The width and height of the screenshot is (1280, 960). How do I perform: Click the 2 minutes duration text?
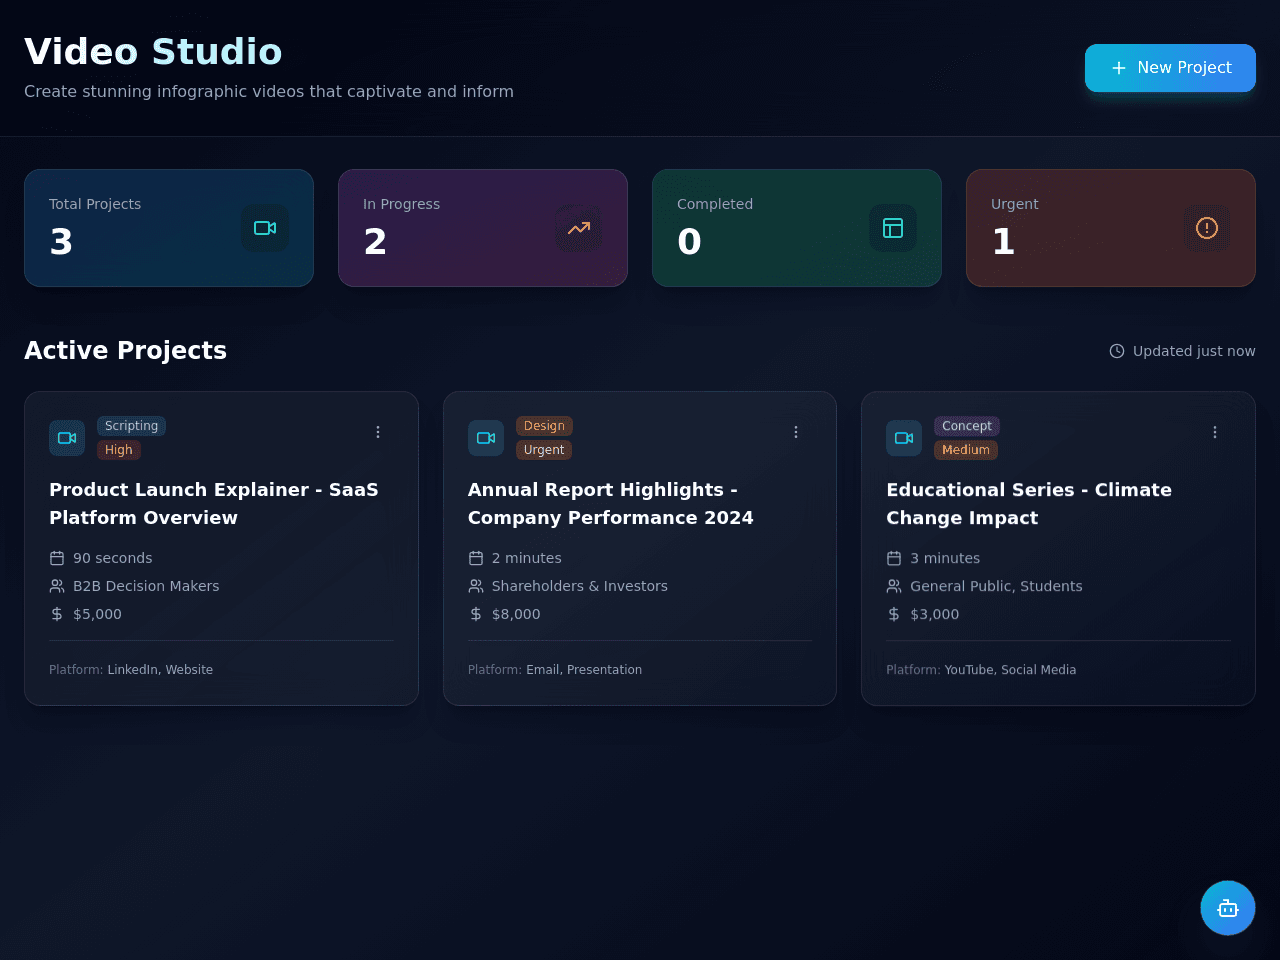click(527, 558)
